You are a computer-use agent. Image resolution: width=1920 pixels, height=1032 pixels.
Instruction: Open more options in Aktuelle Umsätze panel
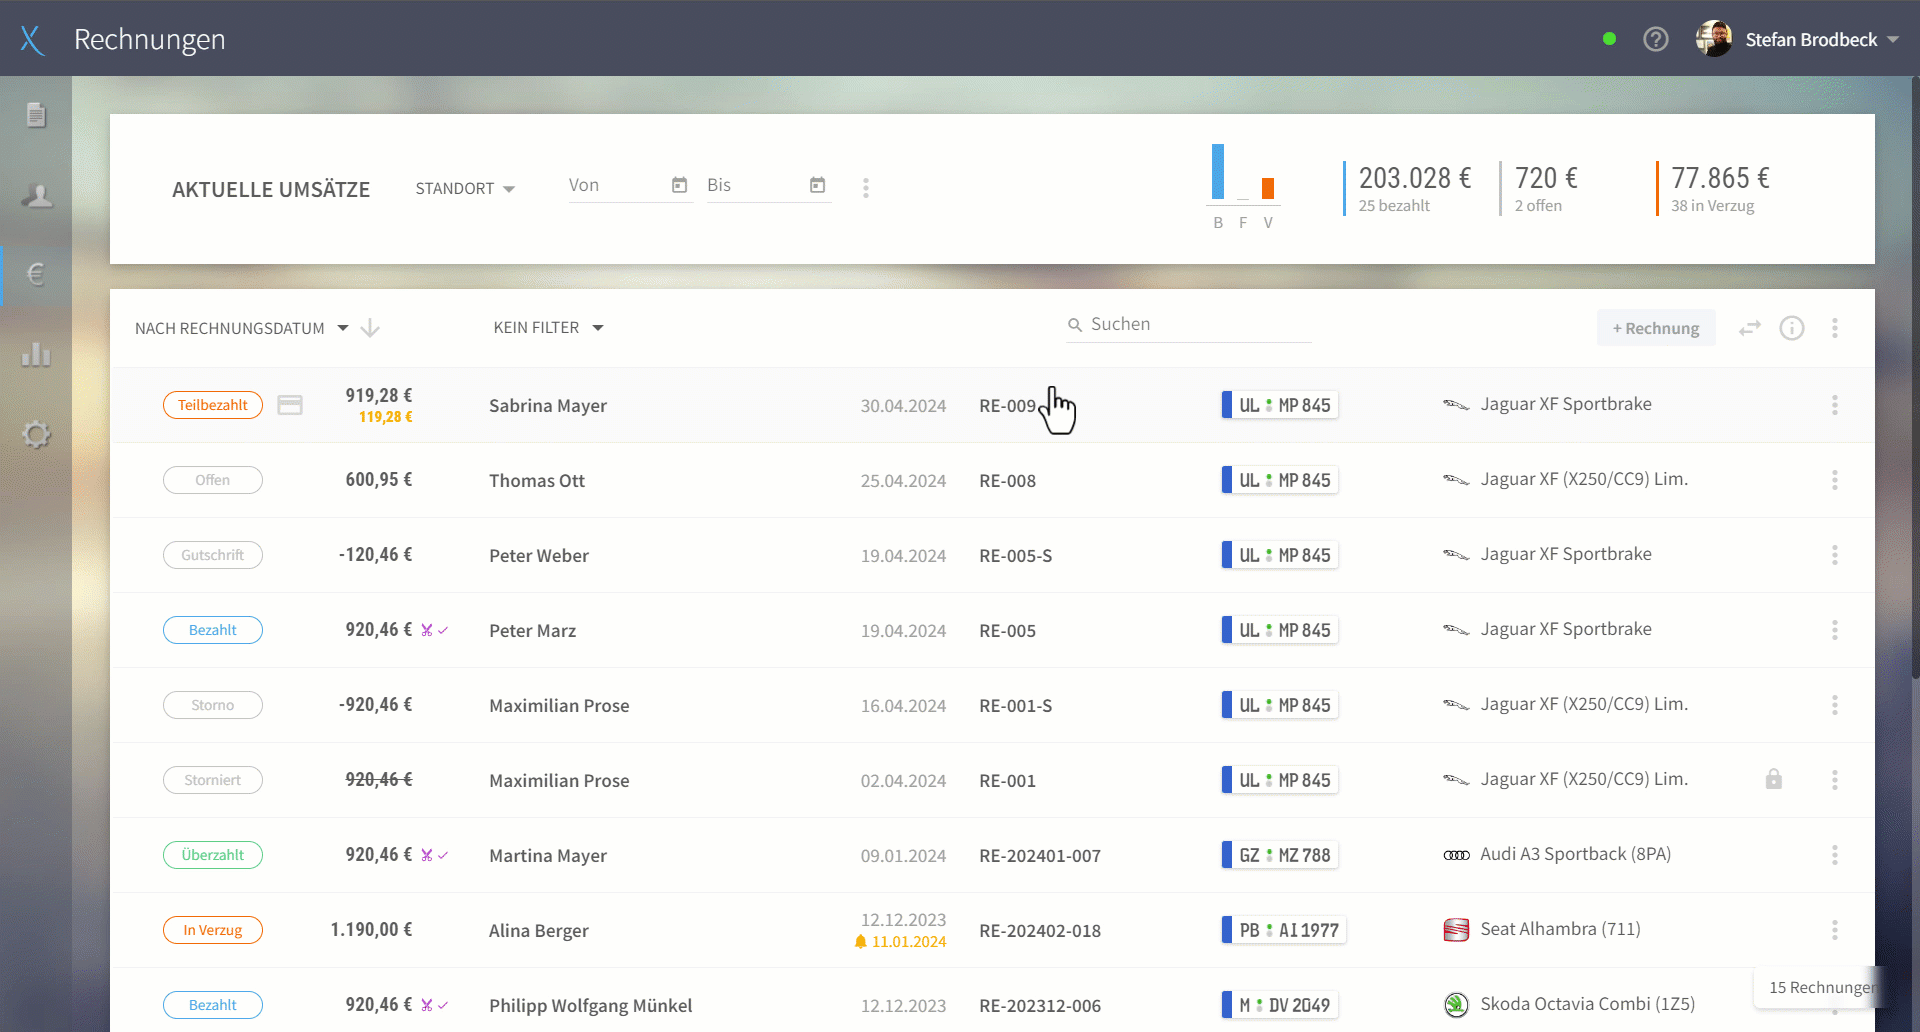[x=866, y=188]
